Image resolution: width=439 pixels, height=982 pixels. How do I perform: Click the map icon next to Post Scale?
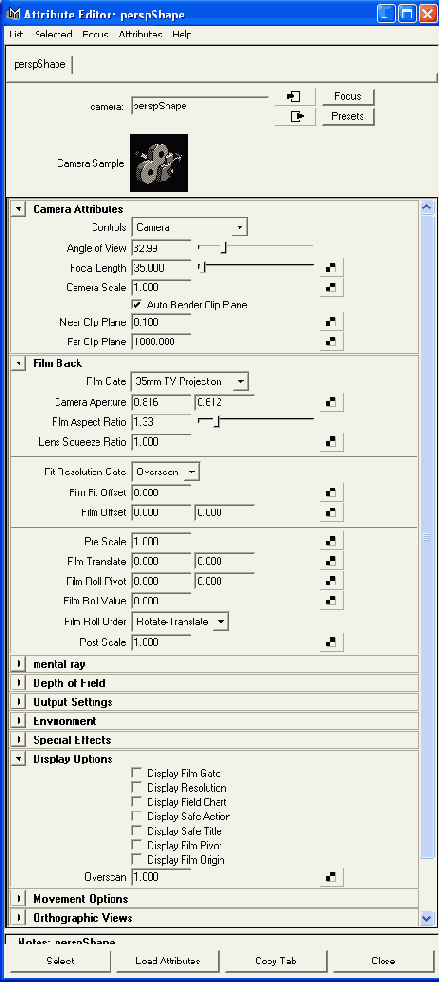click(332, 643)
